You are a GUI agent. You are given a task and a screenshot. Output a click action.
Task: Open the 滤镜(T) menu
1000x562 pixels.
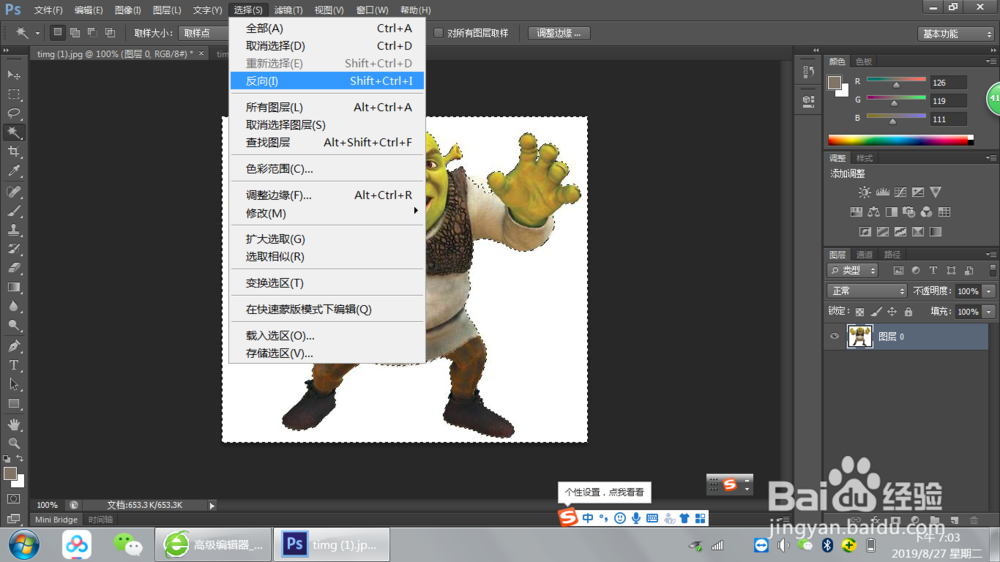pyautogui.click(x=288, y=10)
